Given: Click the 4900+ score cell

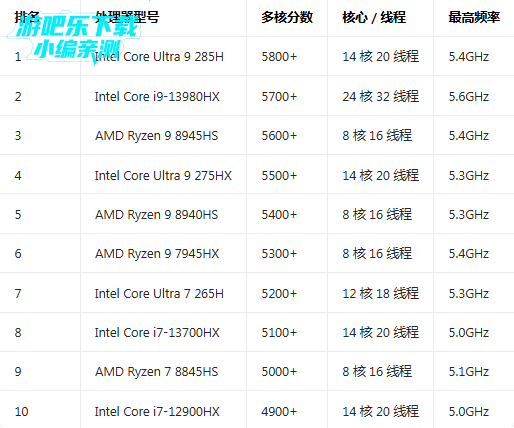Looking at the screenshot, I should tap(279, 412).
